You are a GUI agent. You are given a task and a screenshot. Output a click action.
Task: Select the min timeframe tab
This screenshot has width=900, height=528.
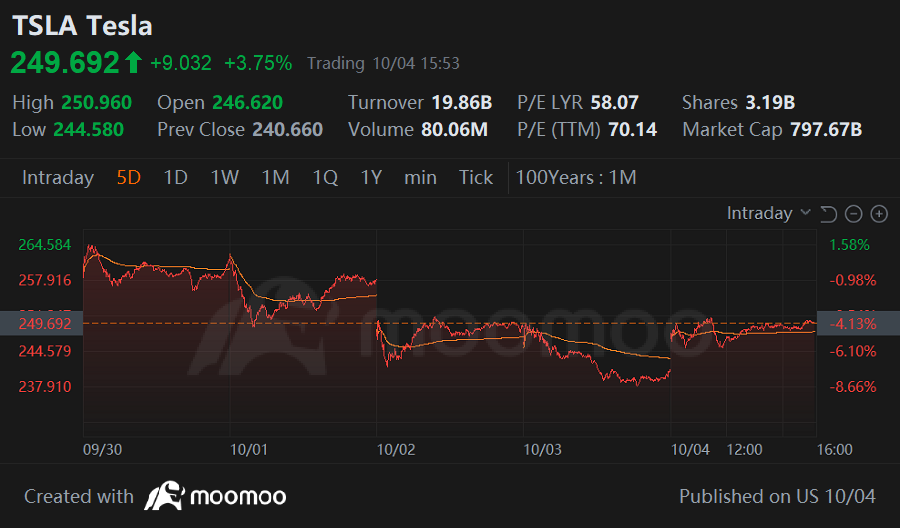pos(420,177)
